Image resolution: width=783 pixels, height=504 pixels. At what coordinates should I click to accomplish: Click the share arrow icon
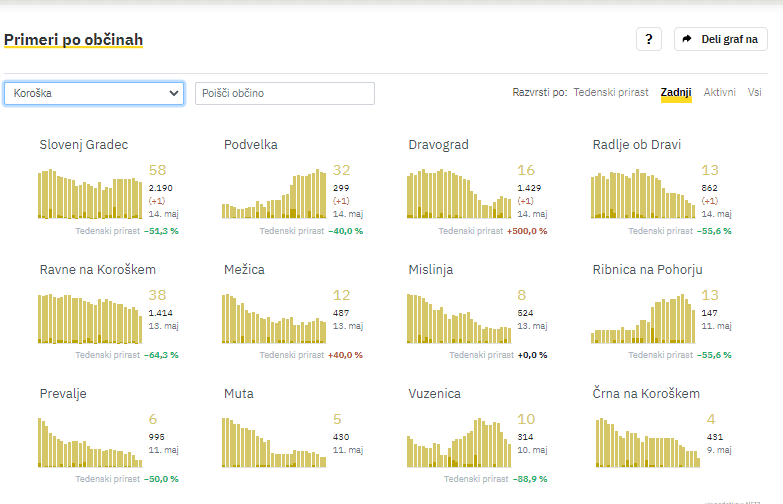(x=687, y=39)
